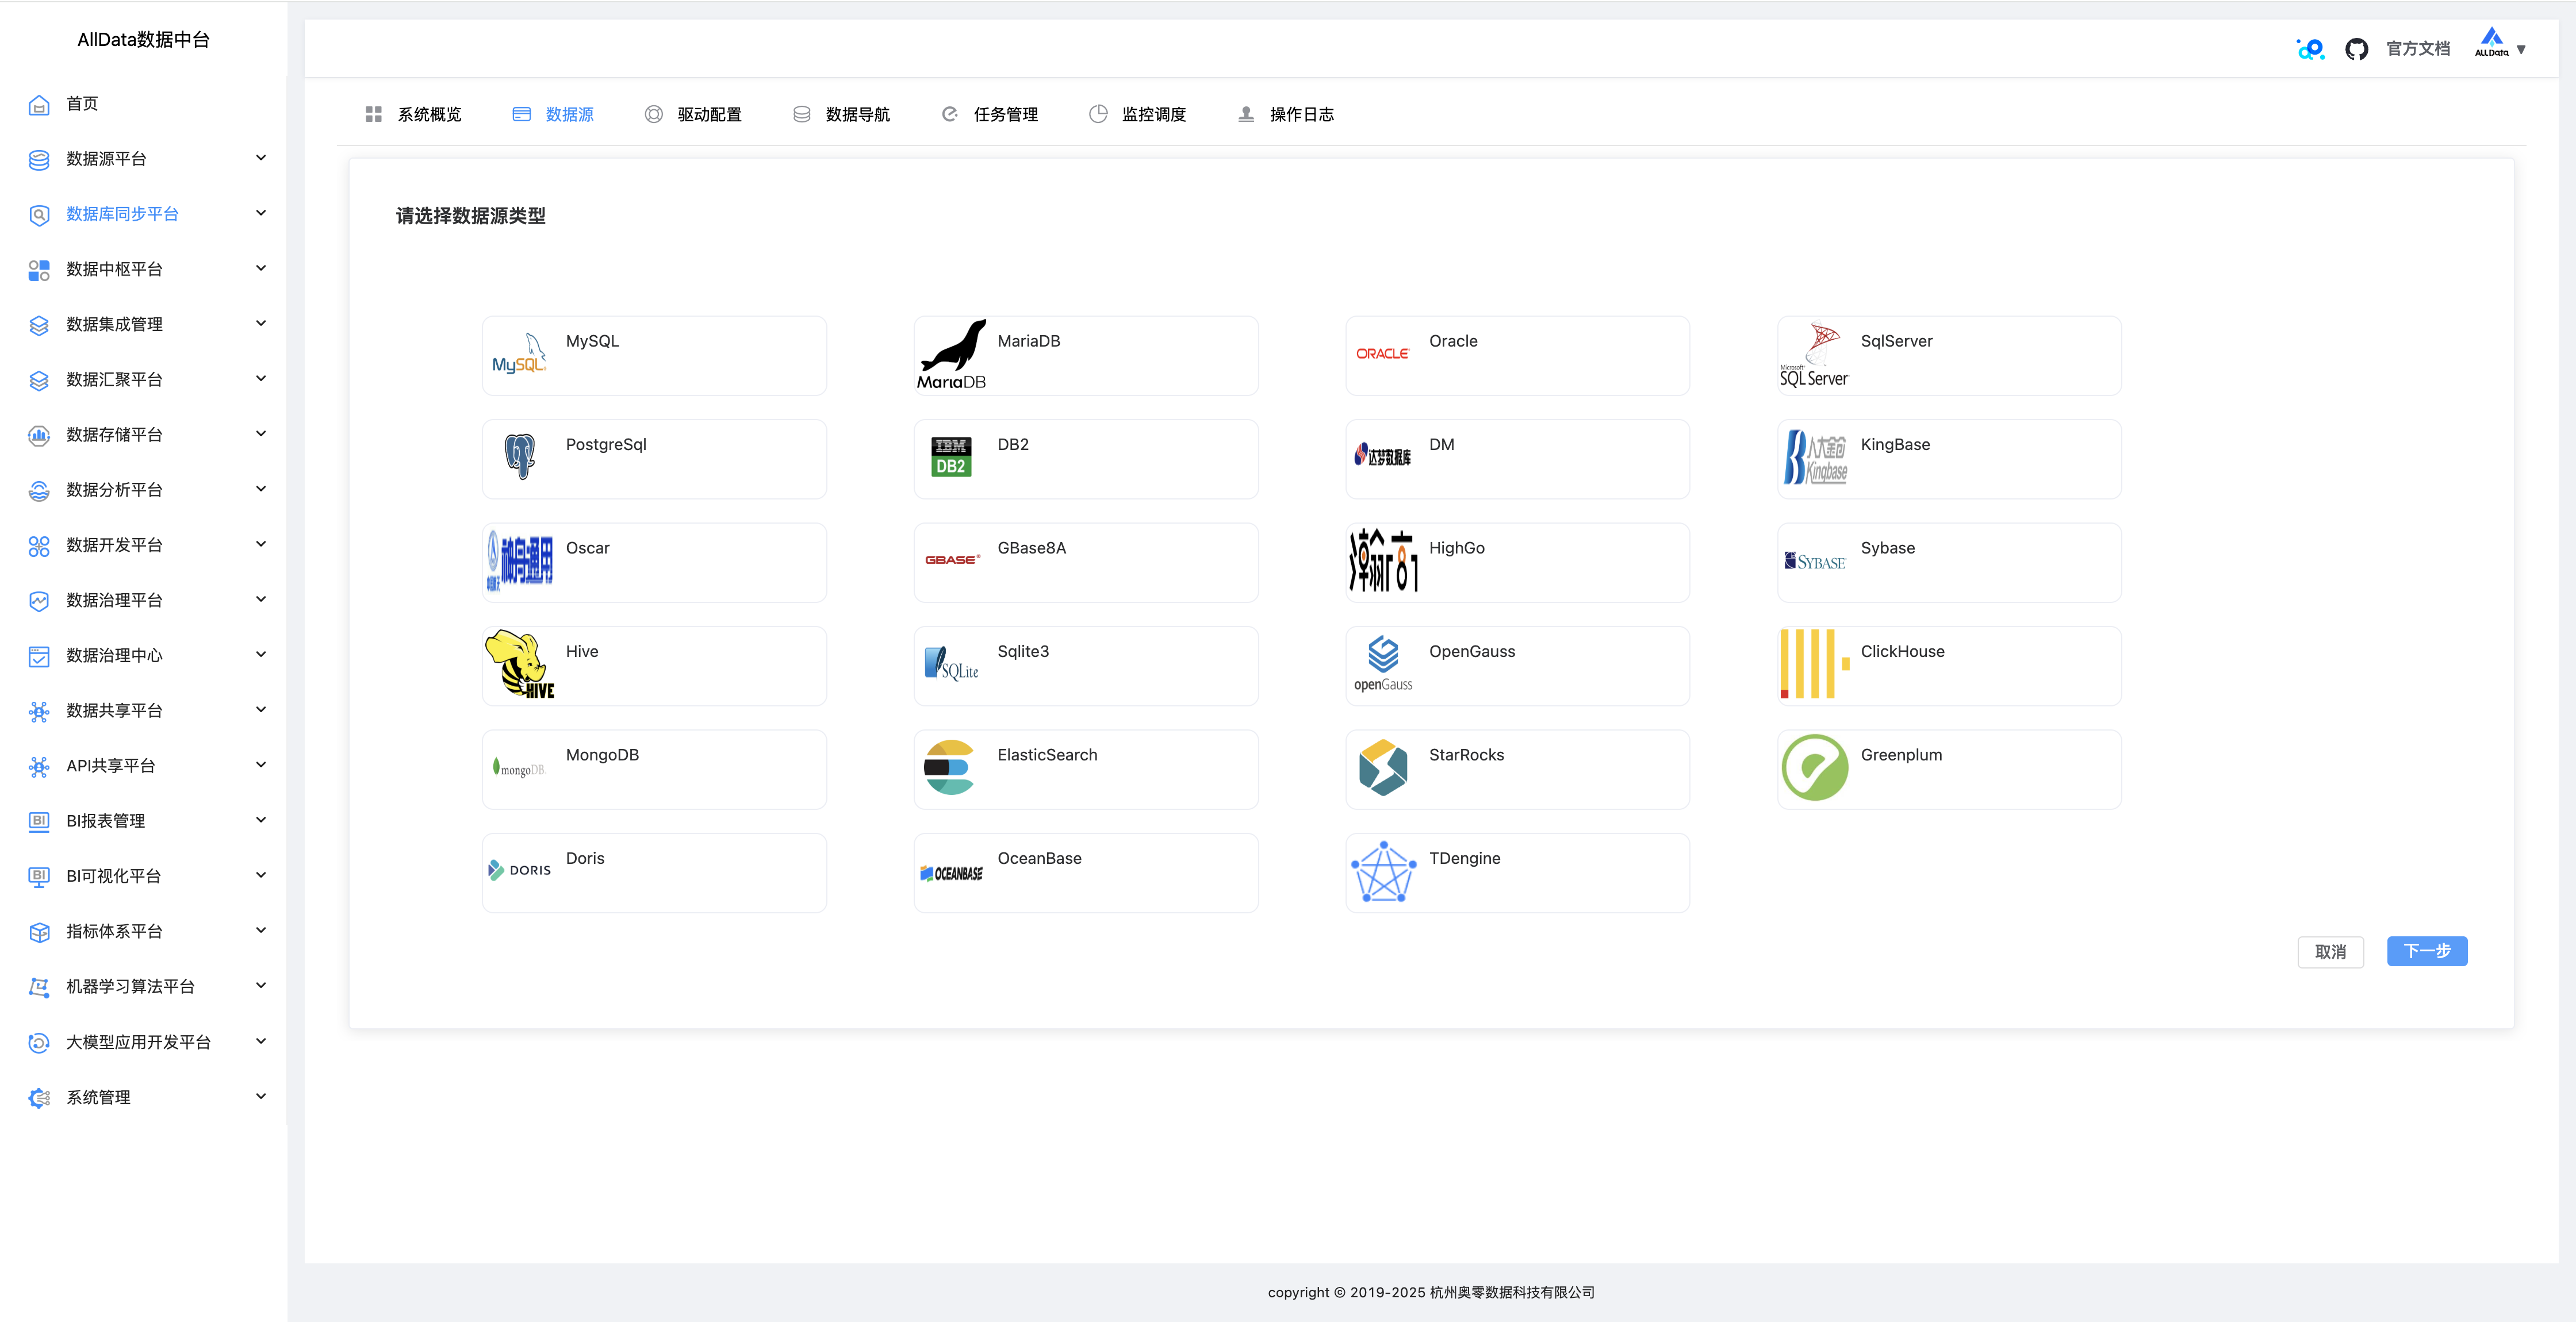Choose the PostgreSql elephant icon
This screenshot has width=2576, height=1322.
click(519, 457)
